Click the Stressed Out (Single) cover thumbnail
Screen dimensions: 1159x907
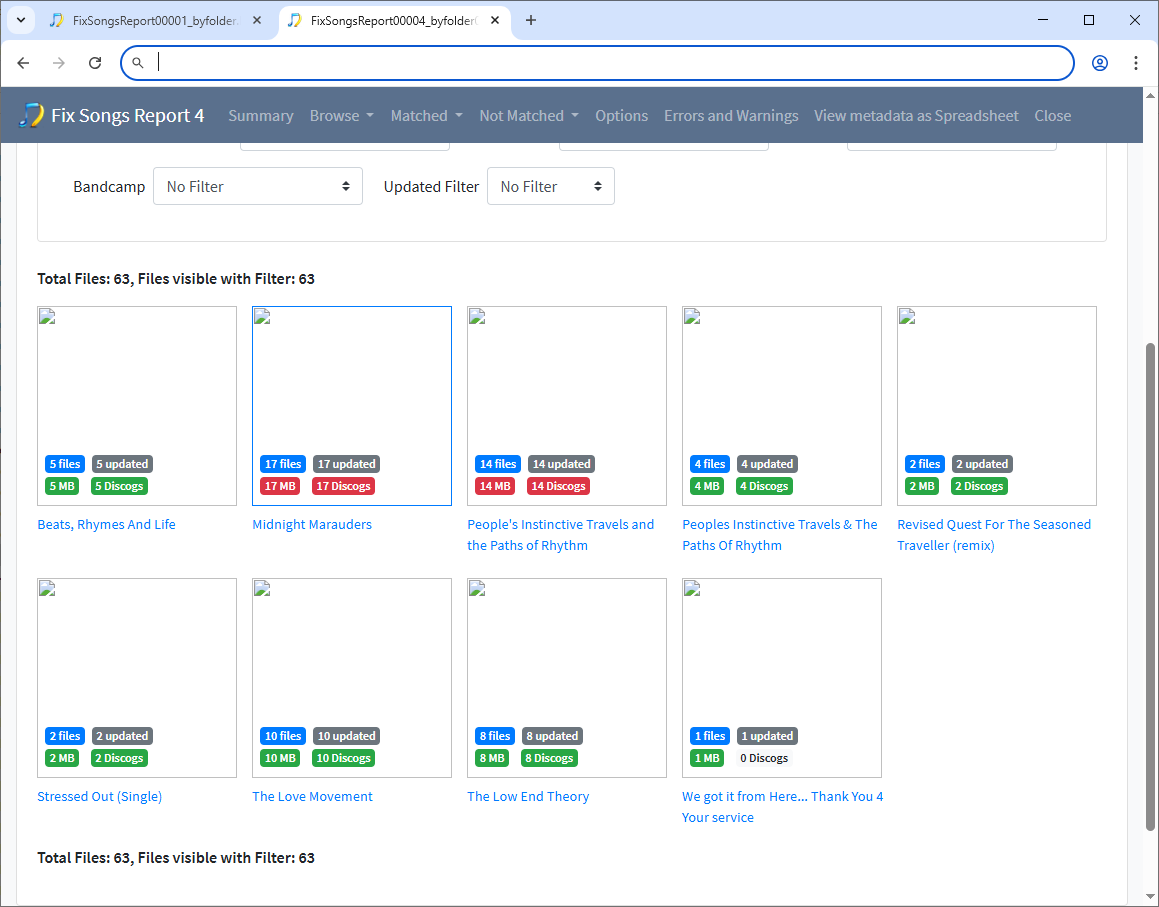(x=137, y=678)
